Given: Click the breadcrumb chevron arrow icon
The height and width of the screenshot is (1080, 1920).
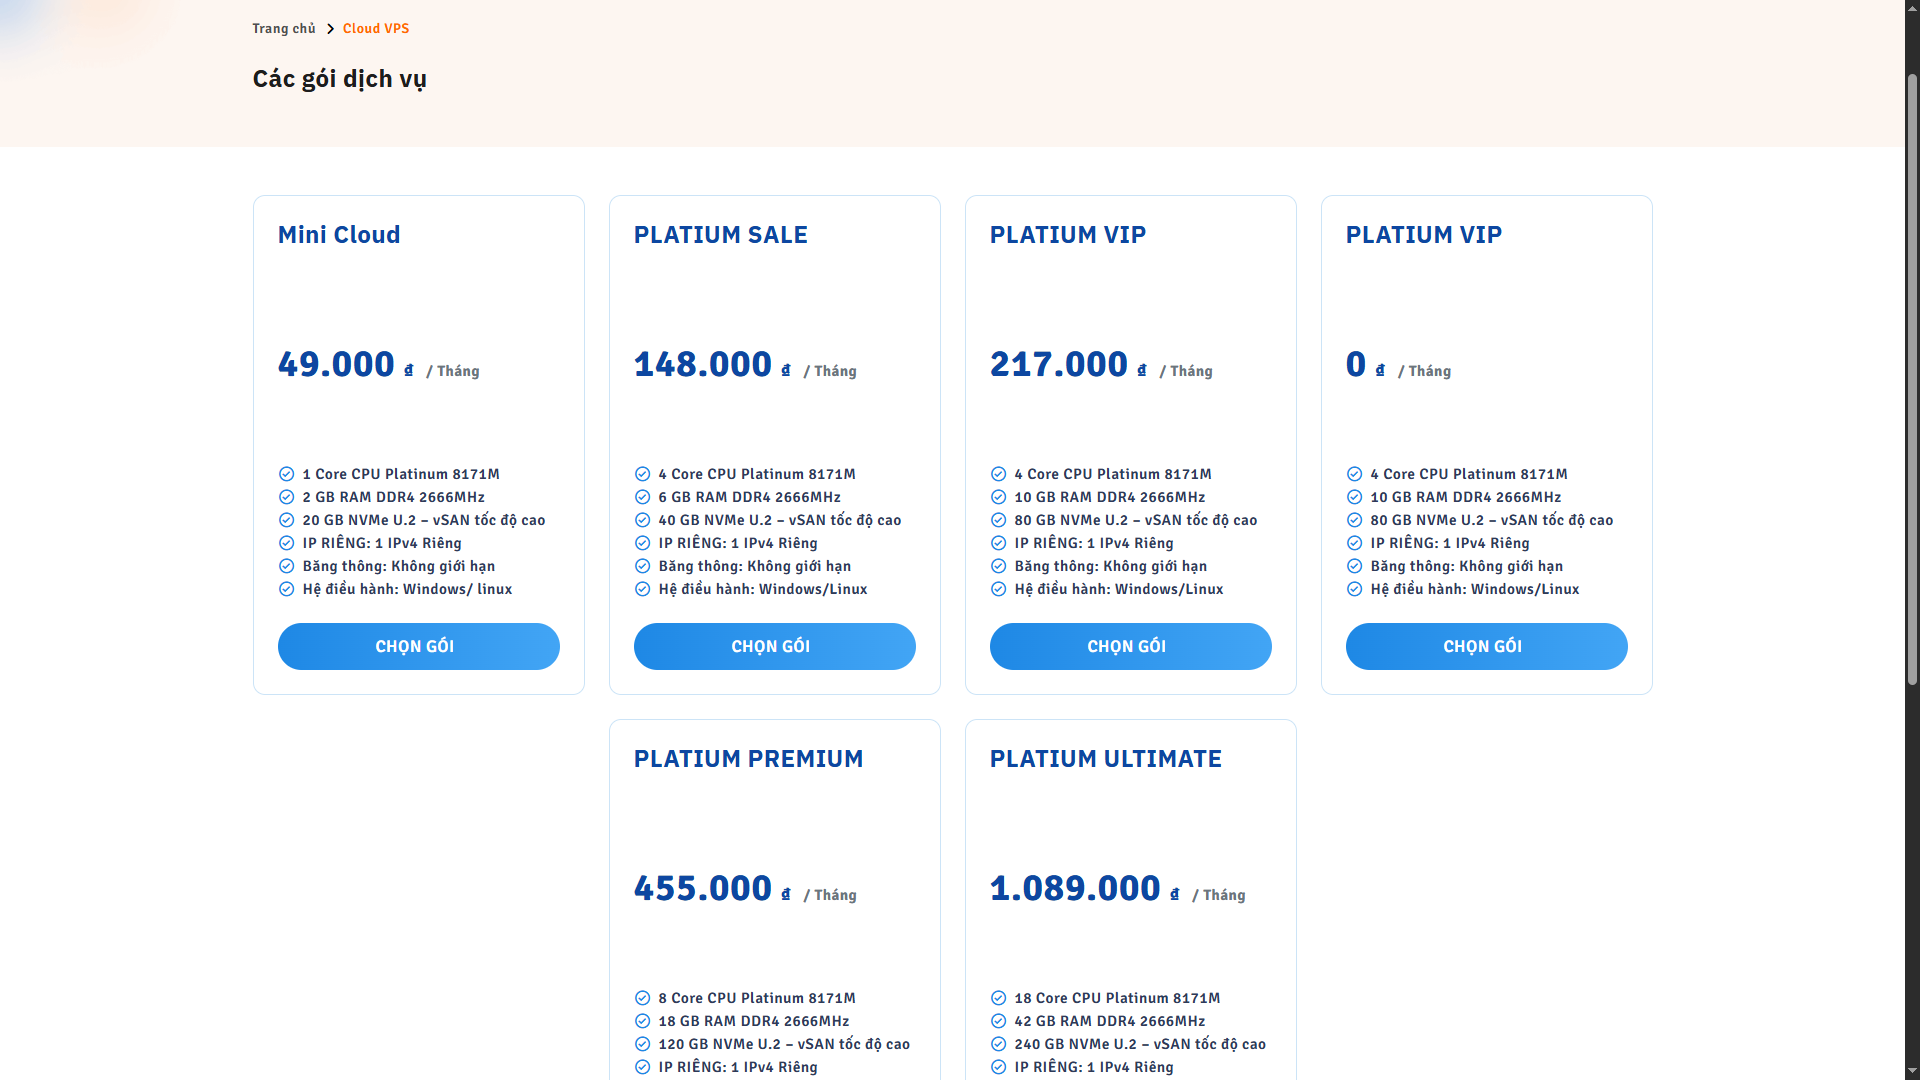Looking at the screenshot, I should 330,29.
